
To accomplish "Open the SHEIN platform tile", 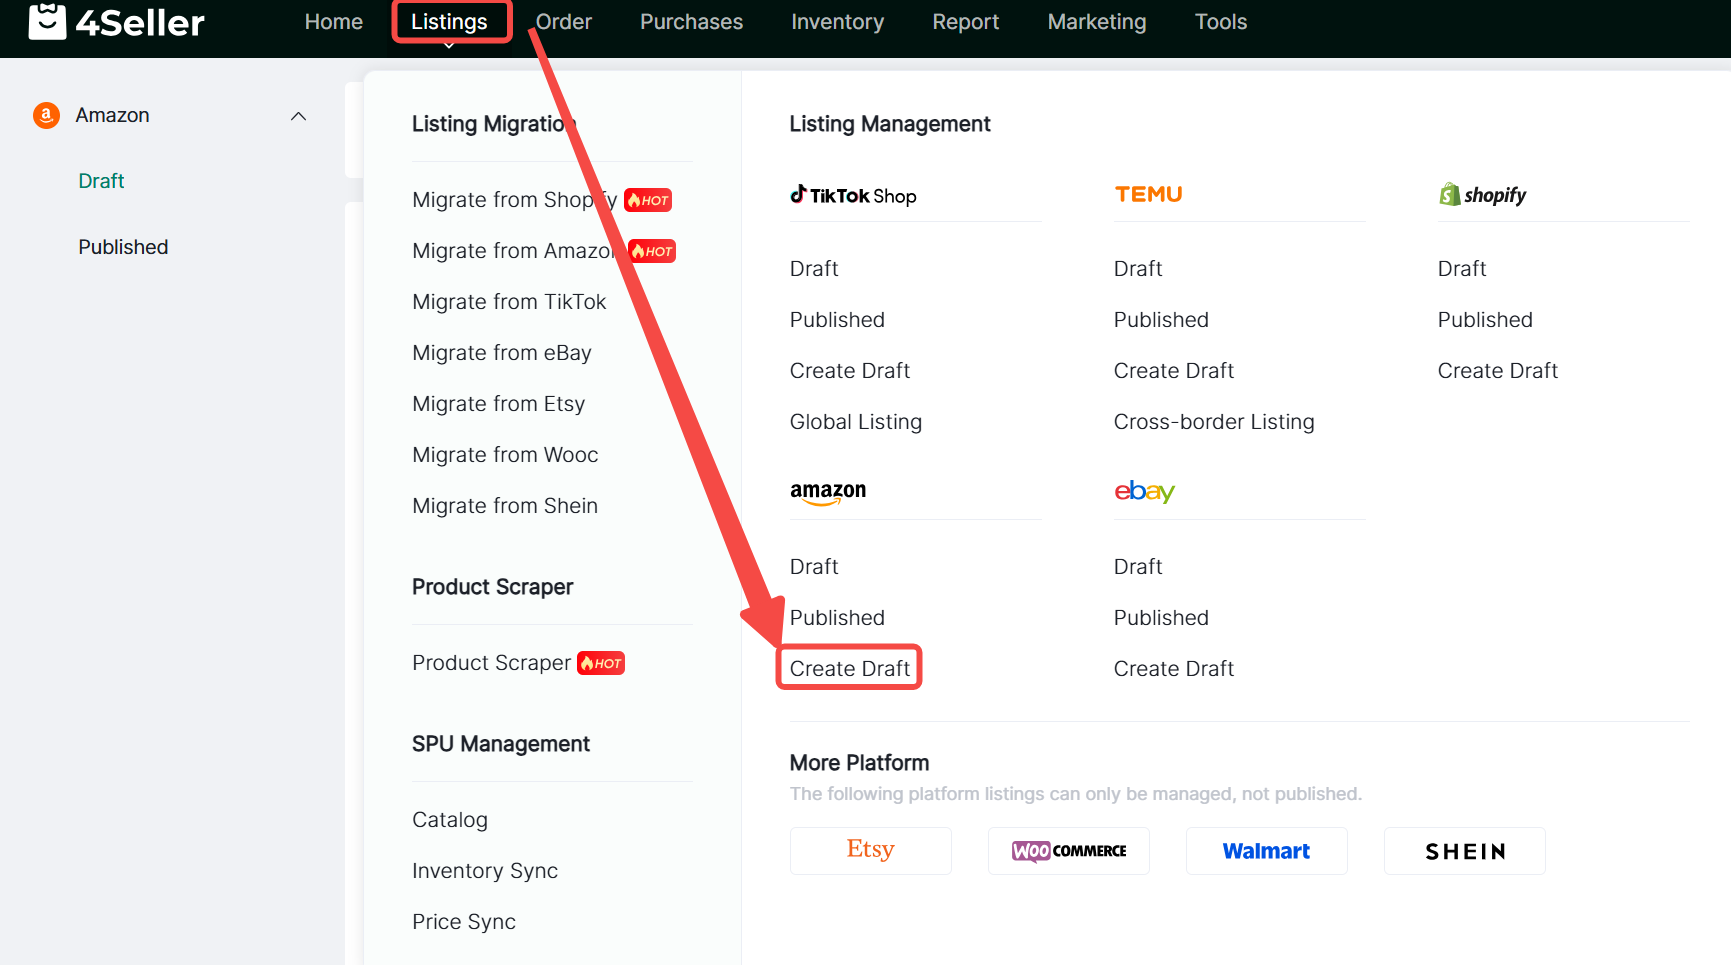I will point(1464,851).
